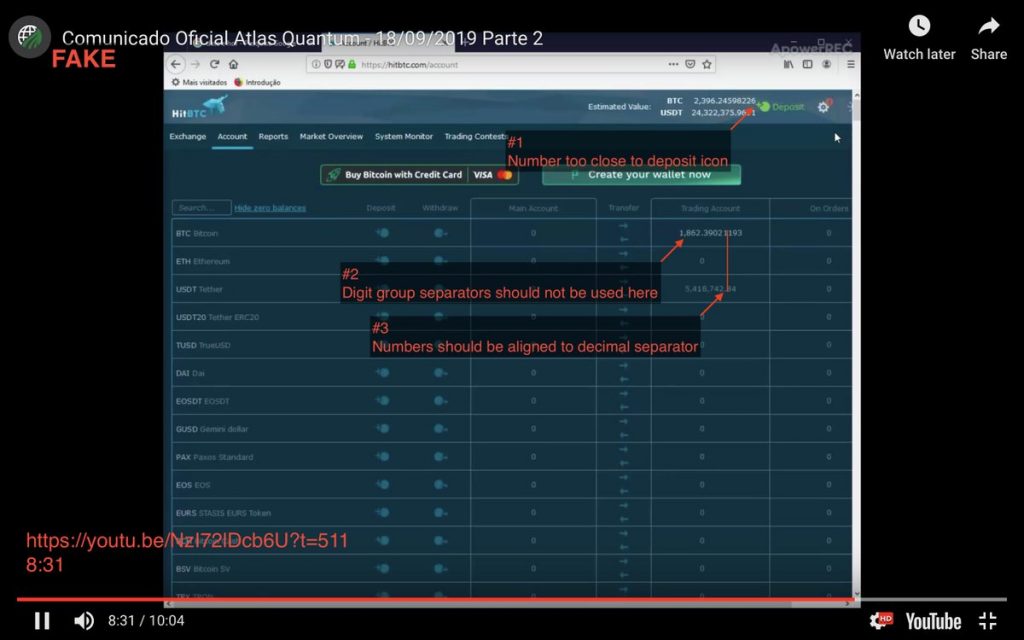
Task: Click the hitbtc.com/account address bar
Action: click(509, 64)
